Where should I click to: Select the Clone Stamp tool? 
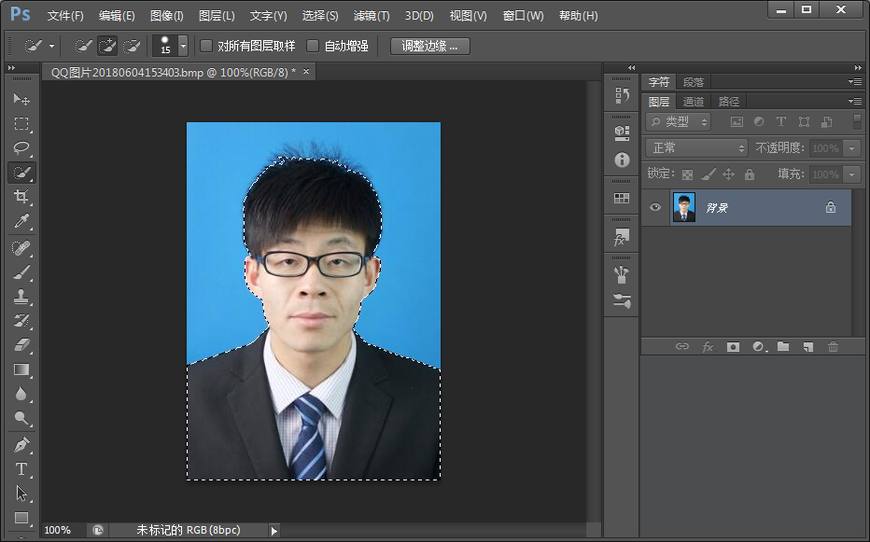point(22,297)
